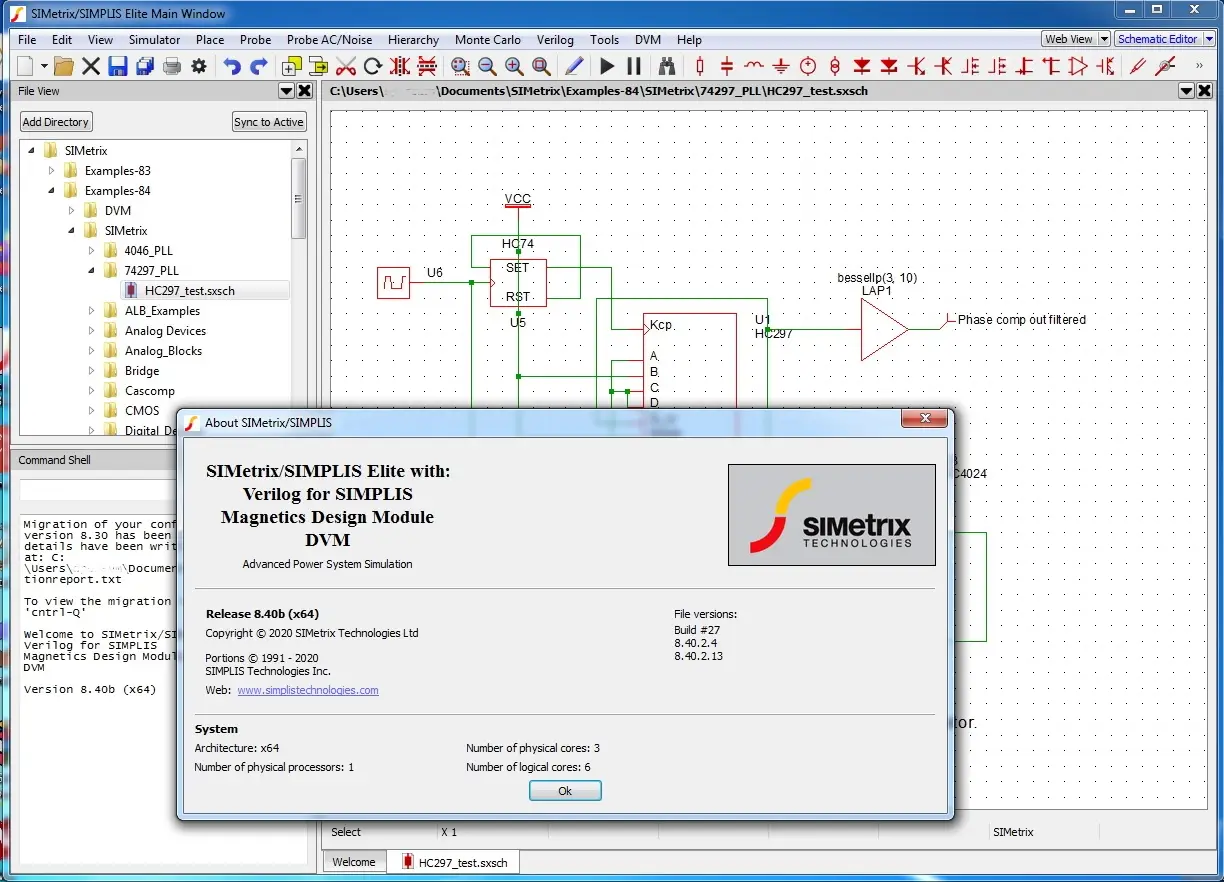This screenshot has width=1224, height=882.
Task: Place an inductor from the toolbar
Action: 754,66
